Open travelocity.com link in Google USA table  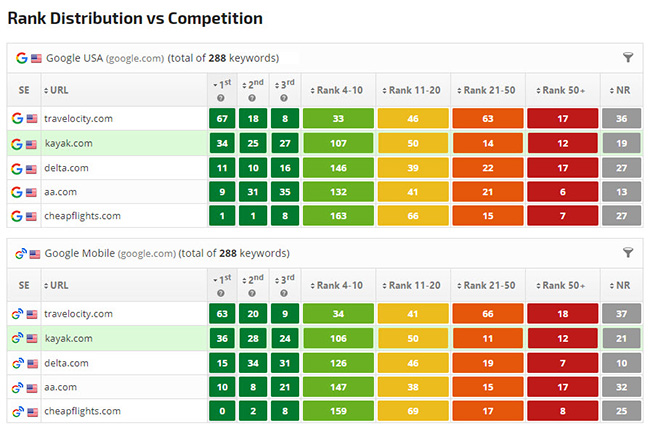coord(78,119)
